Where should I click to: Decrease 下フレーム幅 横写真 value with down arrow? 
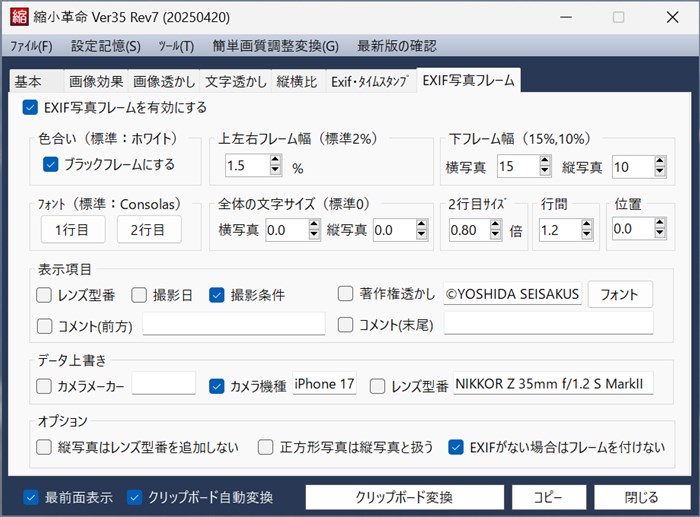click(x=545, y=171)
